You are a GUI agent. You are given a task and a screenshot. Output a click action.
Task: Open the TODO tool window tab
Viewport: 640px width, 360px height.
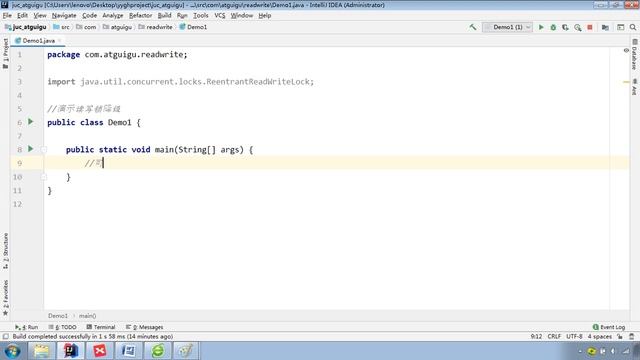[x=62, y=327]
